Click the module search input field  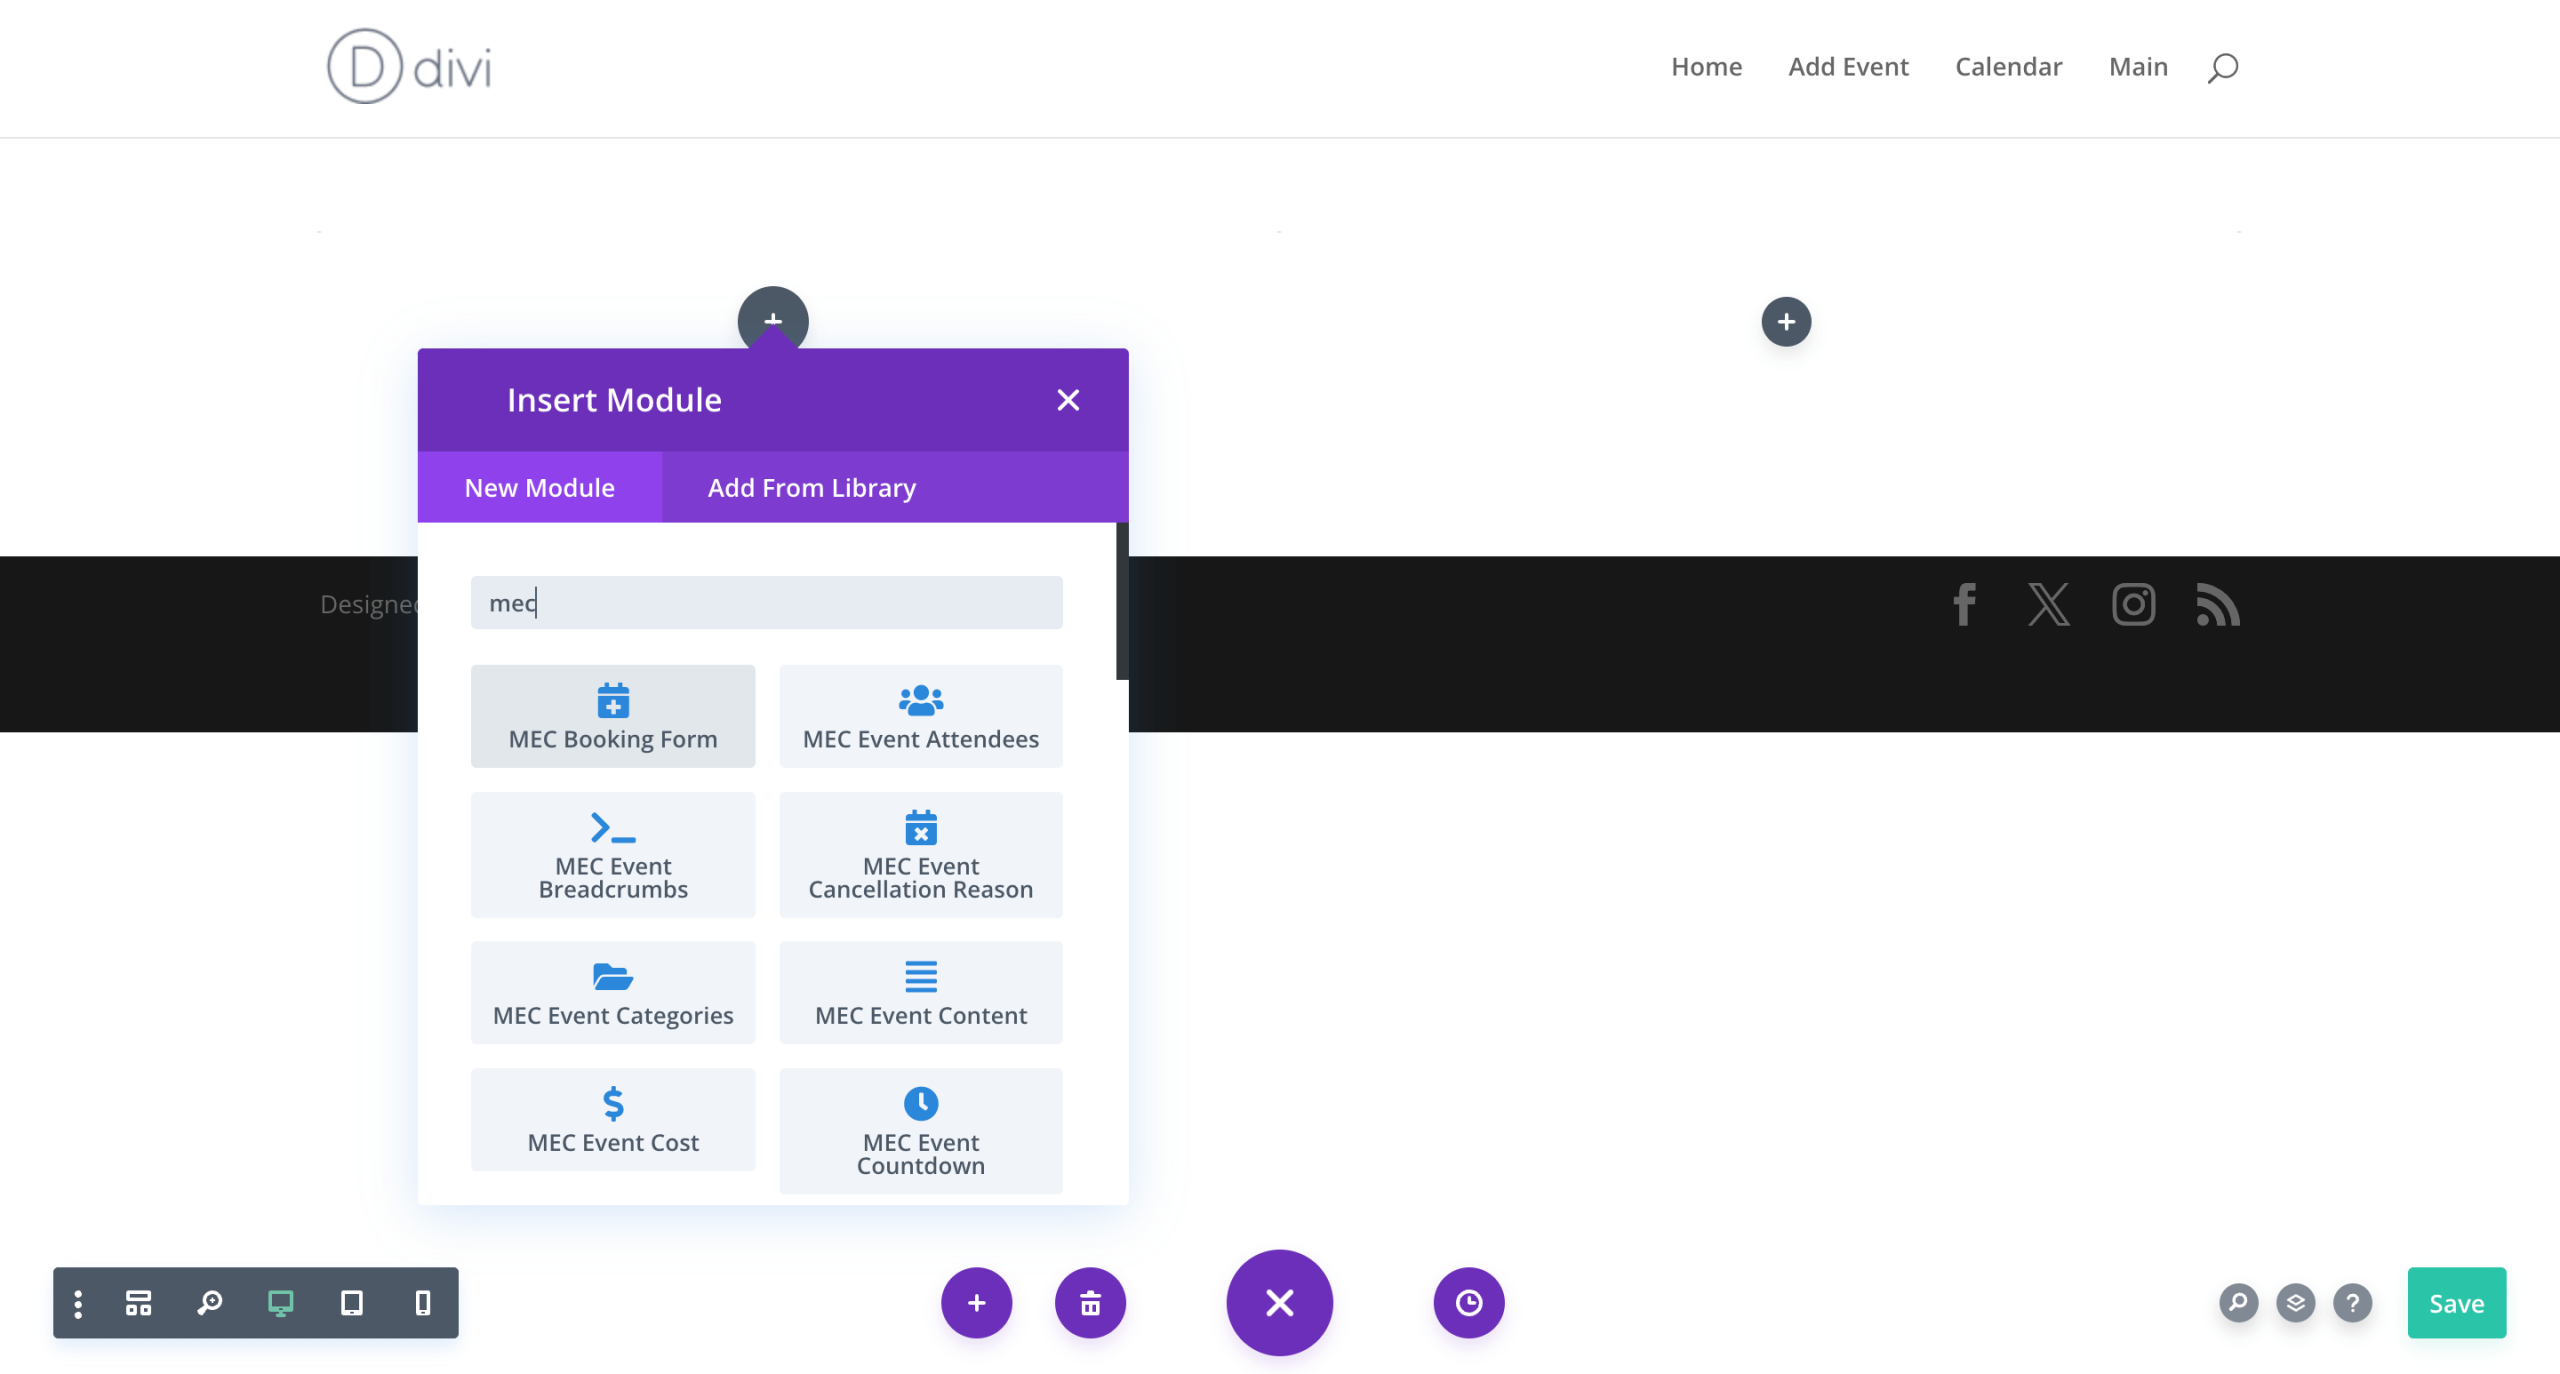point(766,602)
